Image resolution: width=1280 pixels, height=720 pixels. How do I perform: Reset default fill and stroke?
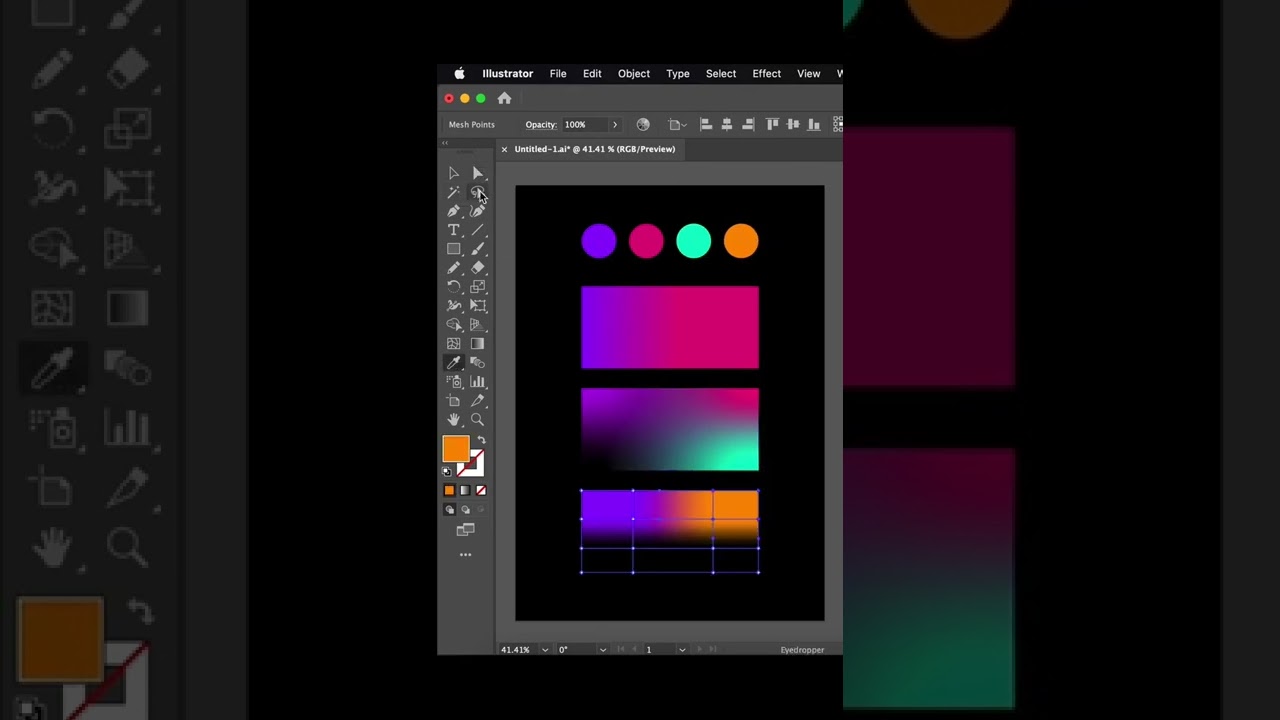447,472
